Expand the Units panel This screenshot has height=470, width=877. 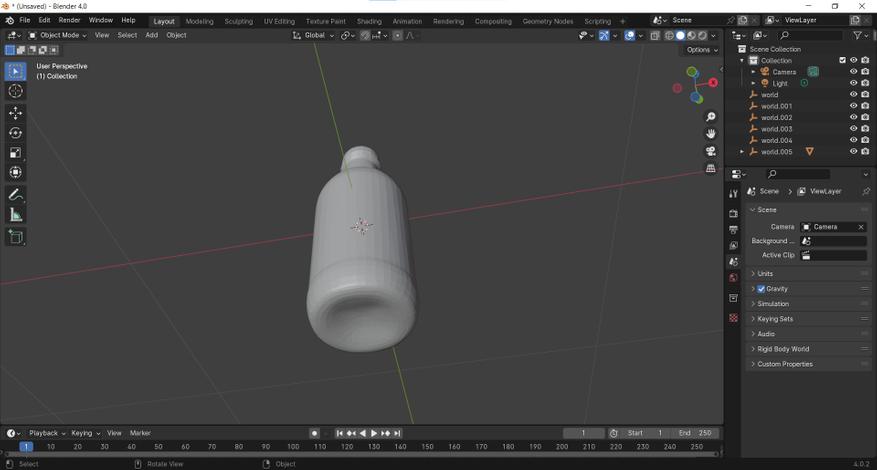click(x=765, y=273)
